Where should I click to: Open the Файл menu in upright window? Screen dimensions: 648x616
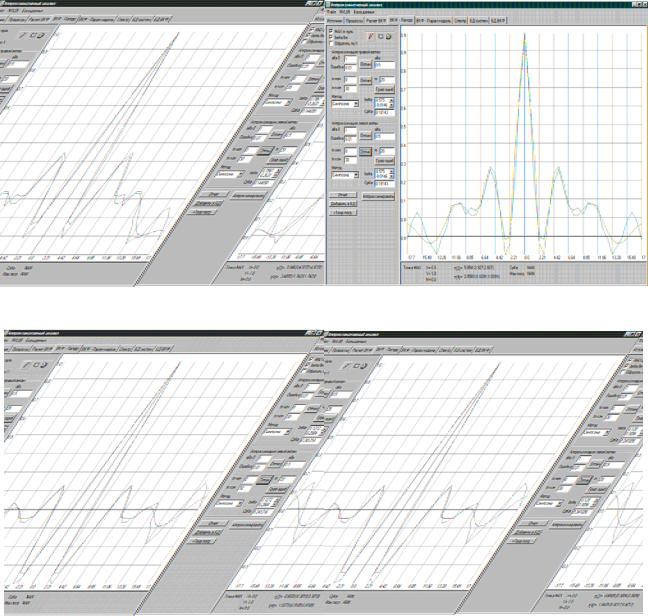331,12
